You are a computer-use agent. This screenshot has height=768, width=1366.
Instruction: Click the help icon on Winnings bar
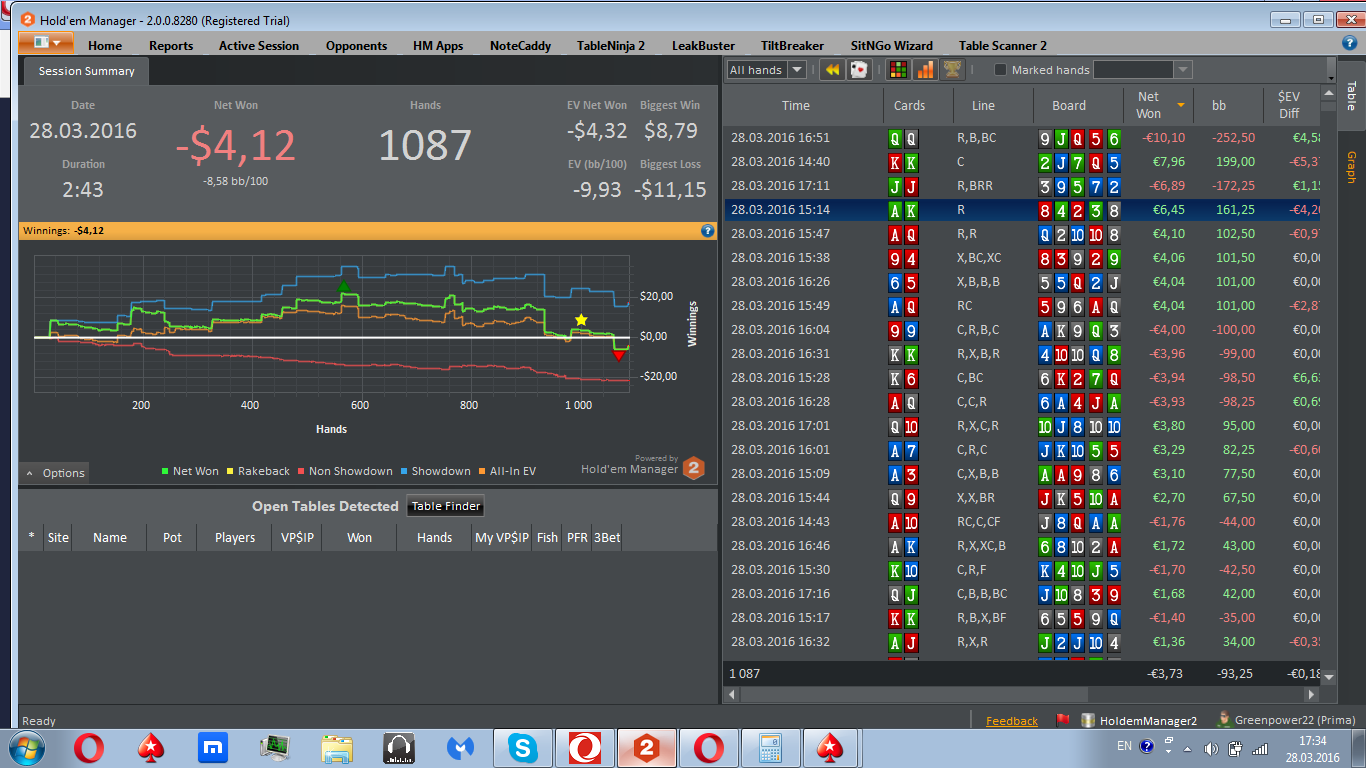[x=707, y=230]
